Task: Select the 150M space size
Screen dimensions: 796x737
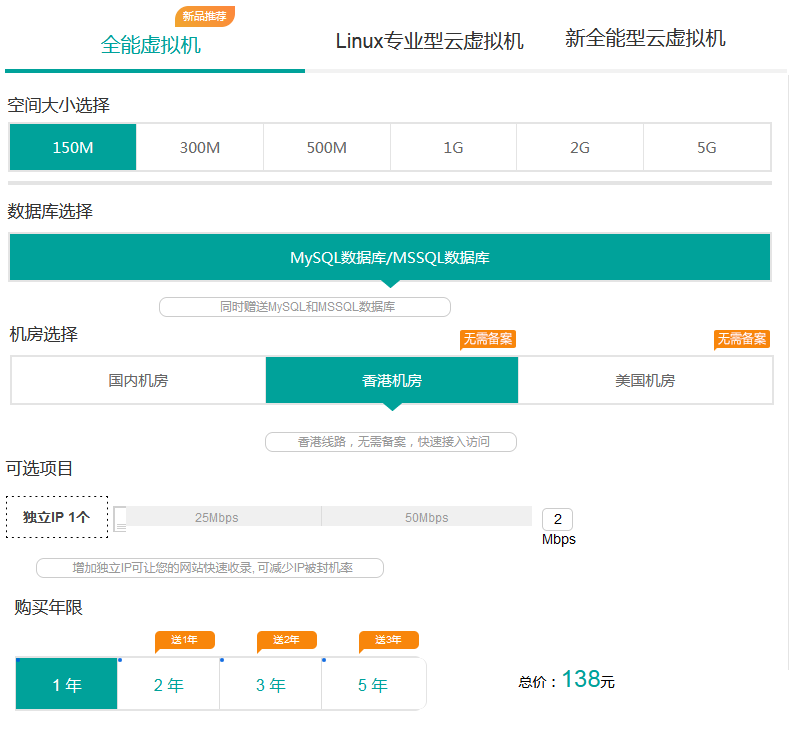Action: click(73, 148)
